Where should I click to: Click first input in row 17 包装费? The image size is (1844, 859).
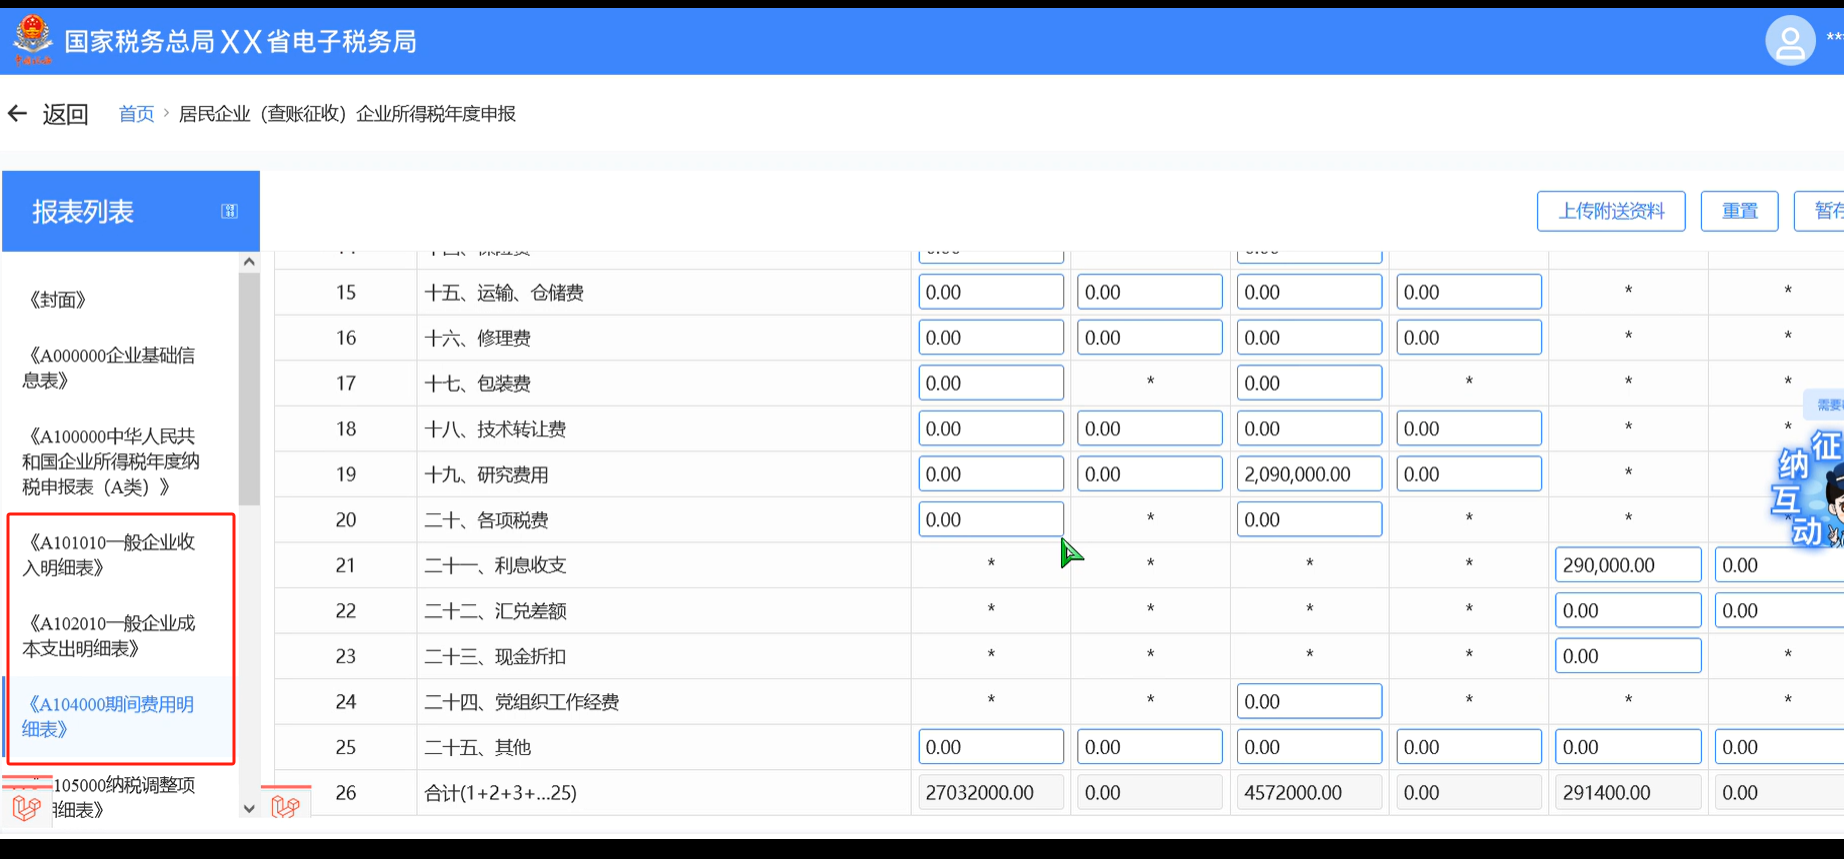tap(991, 383)
